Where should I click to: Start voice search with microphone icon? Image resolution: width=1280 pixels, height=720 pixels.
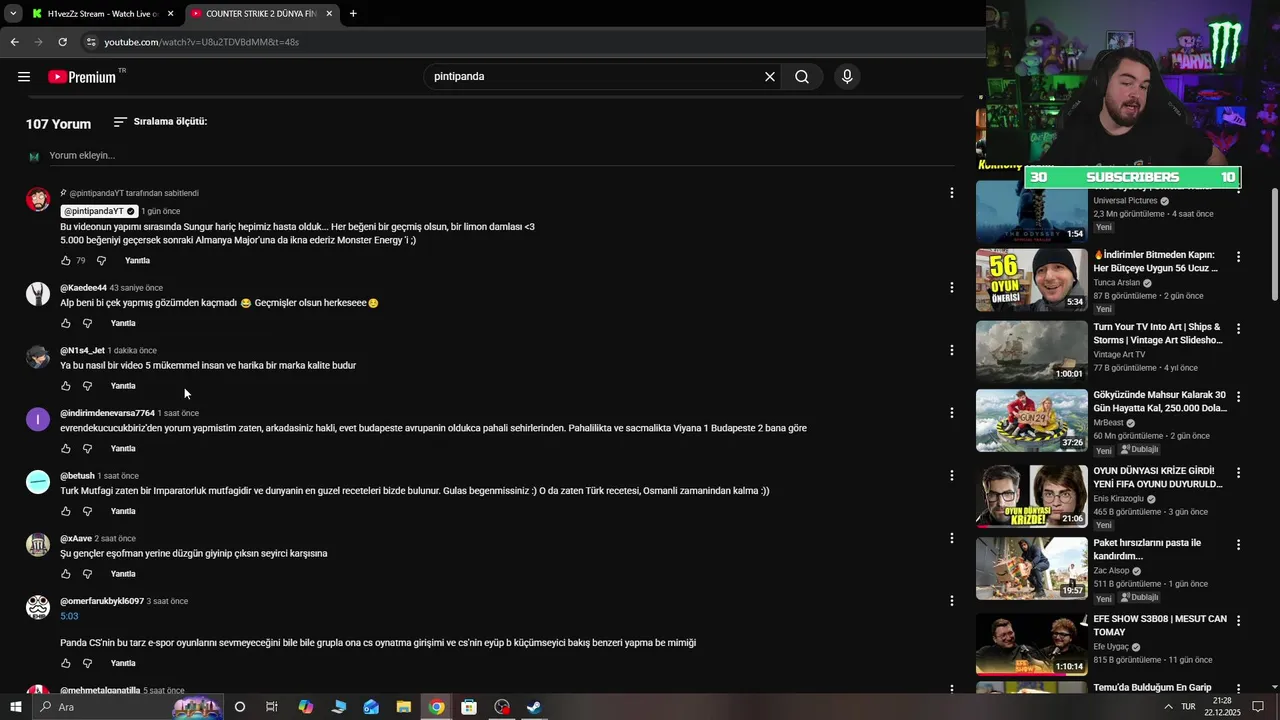point(847,77)
